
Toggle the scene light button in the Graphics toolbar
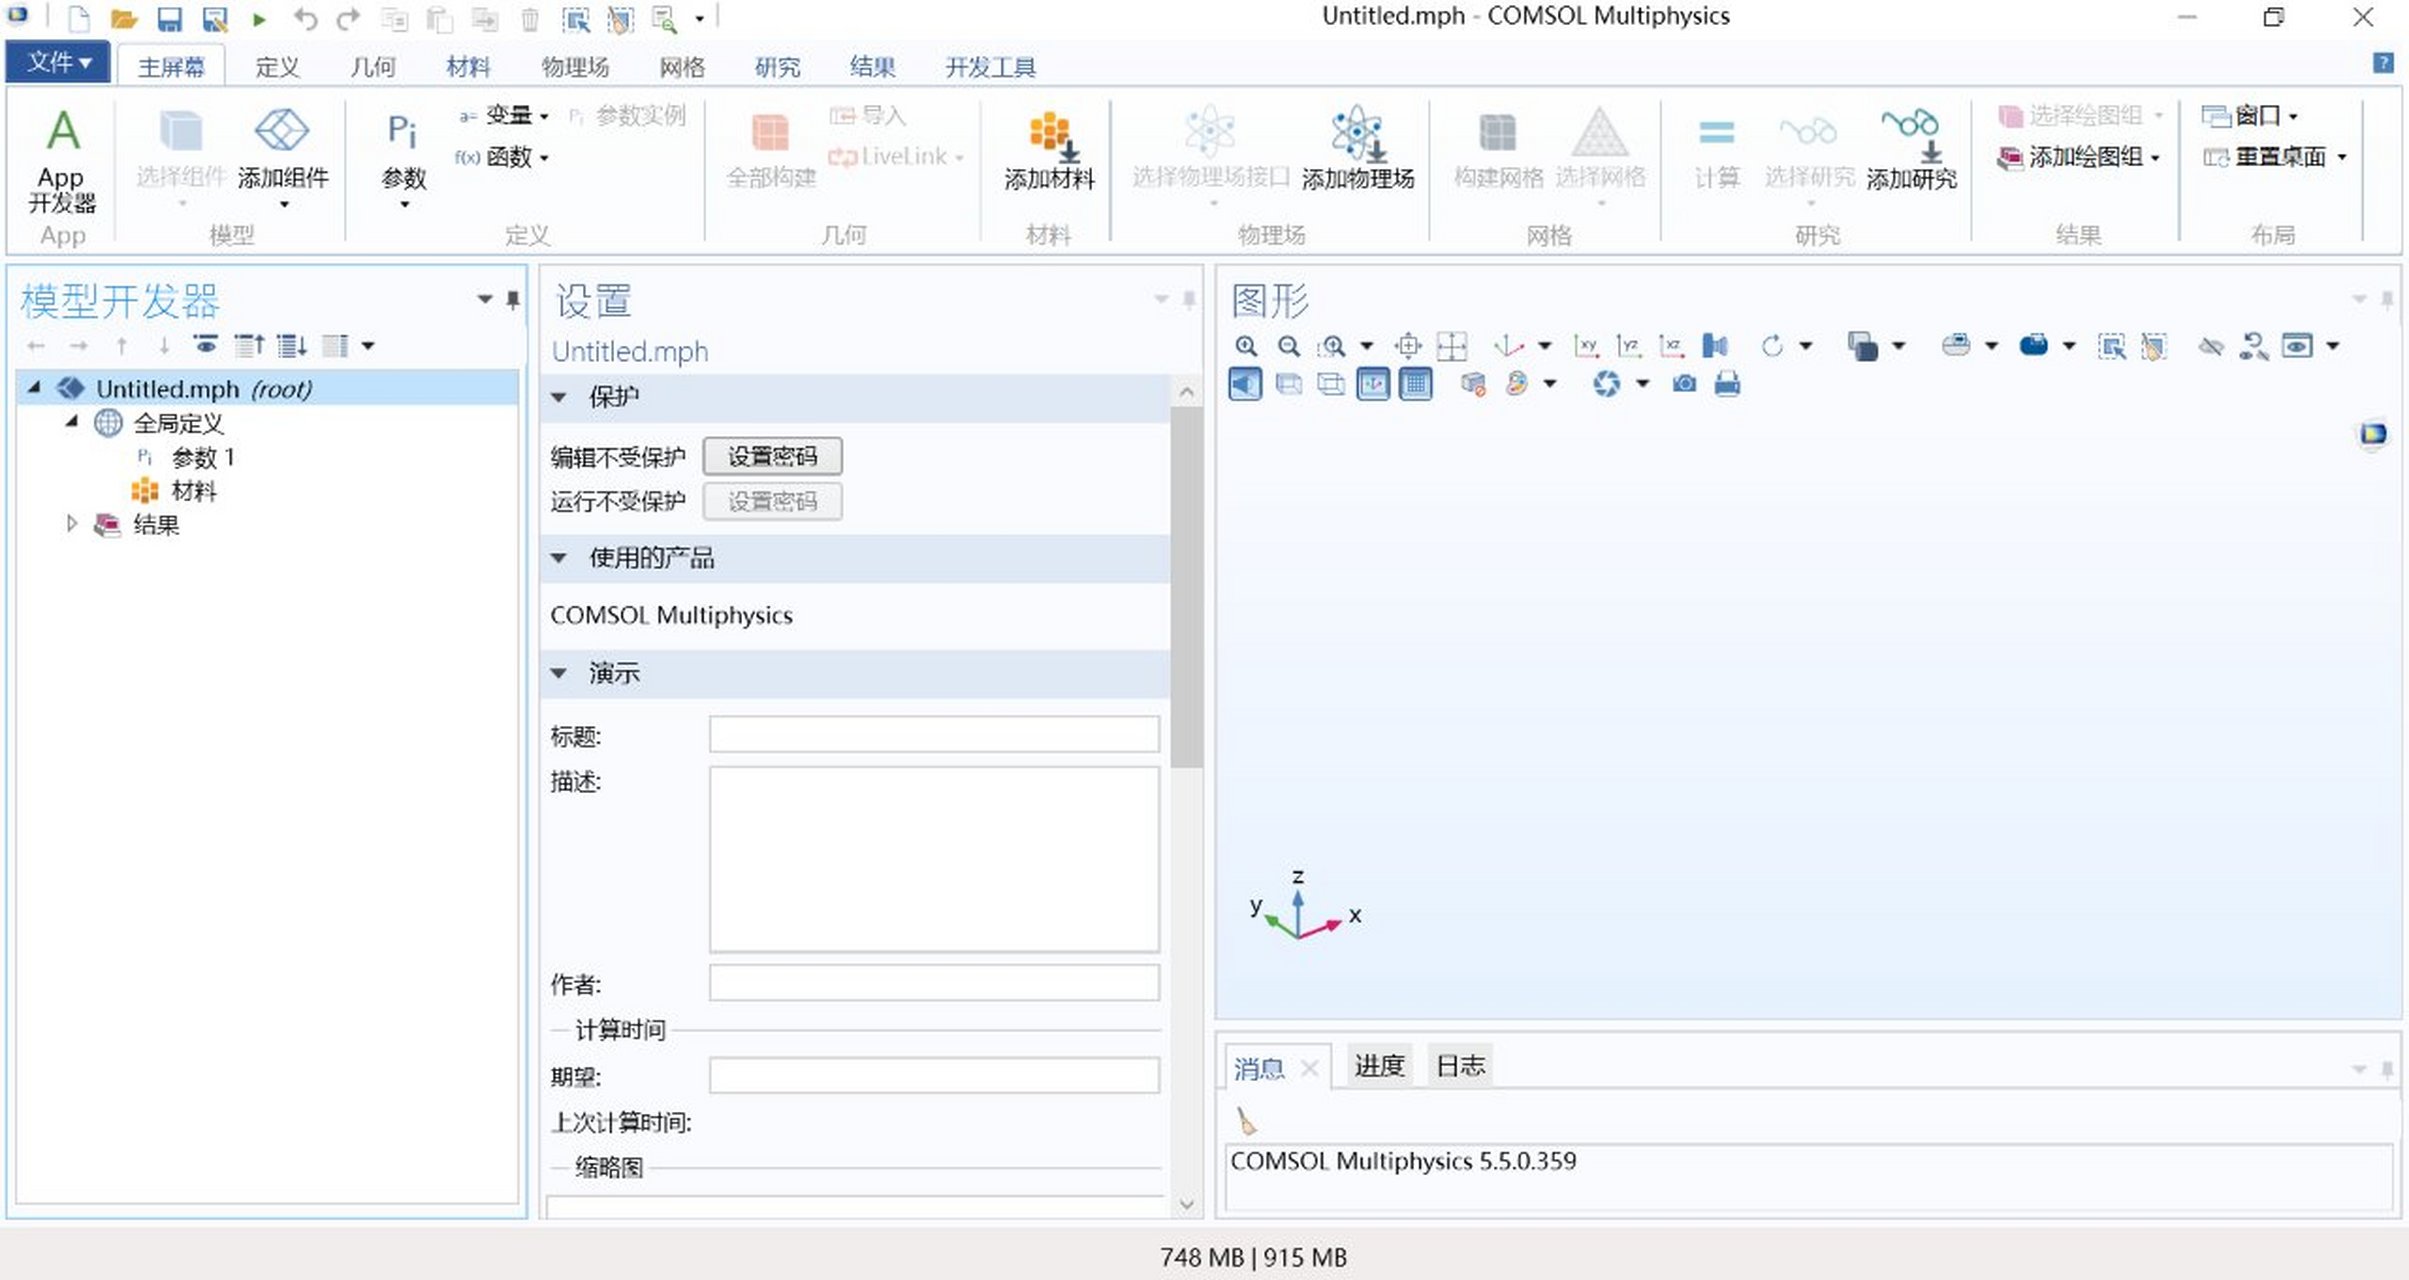[1245, 384]
